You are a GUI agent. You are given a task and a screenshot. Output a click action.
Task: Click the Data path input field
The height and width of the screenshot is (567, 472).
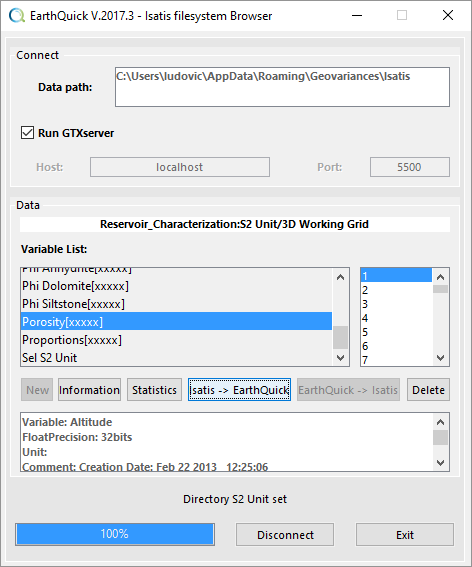click(282, 87)
